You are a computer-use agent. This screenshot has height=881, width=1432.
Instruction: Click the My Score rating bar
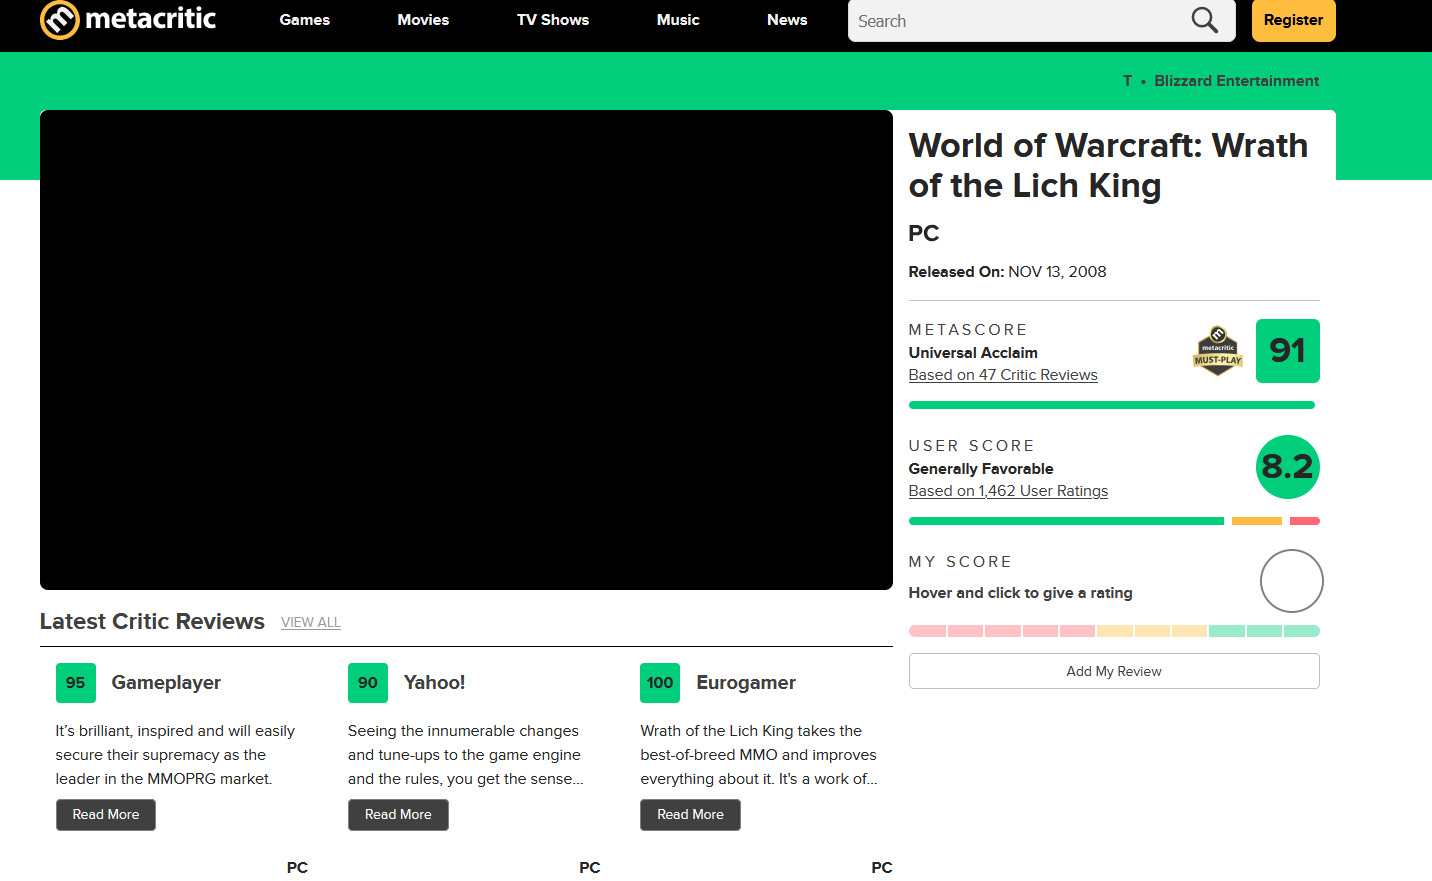[1114, 631]
